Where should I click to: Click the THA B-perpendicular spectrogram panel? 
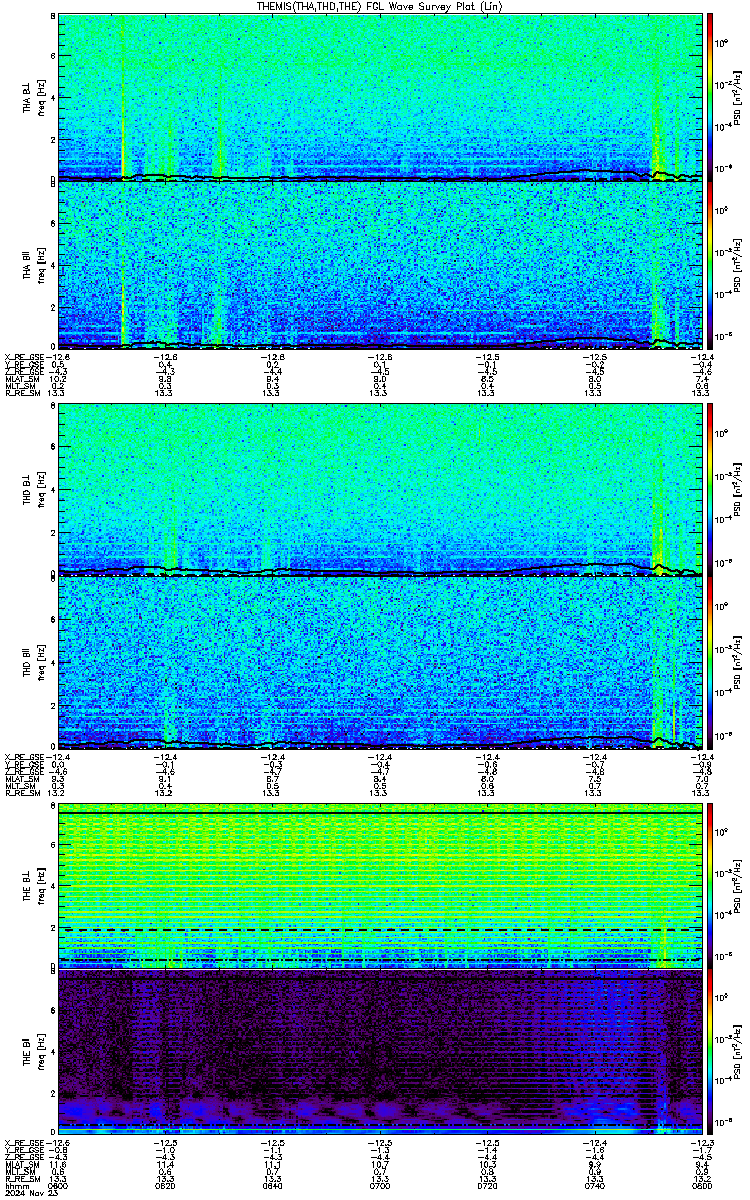[379, 98]
